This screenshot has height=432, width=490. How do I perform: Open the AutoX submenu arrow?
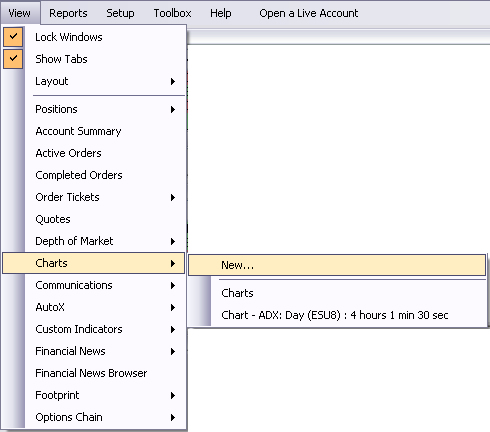[x=173, y=307]
